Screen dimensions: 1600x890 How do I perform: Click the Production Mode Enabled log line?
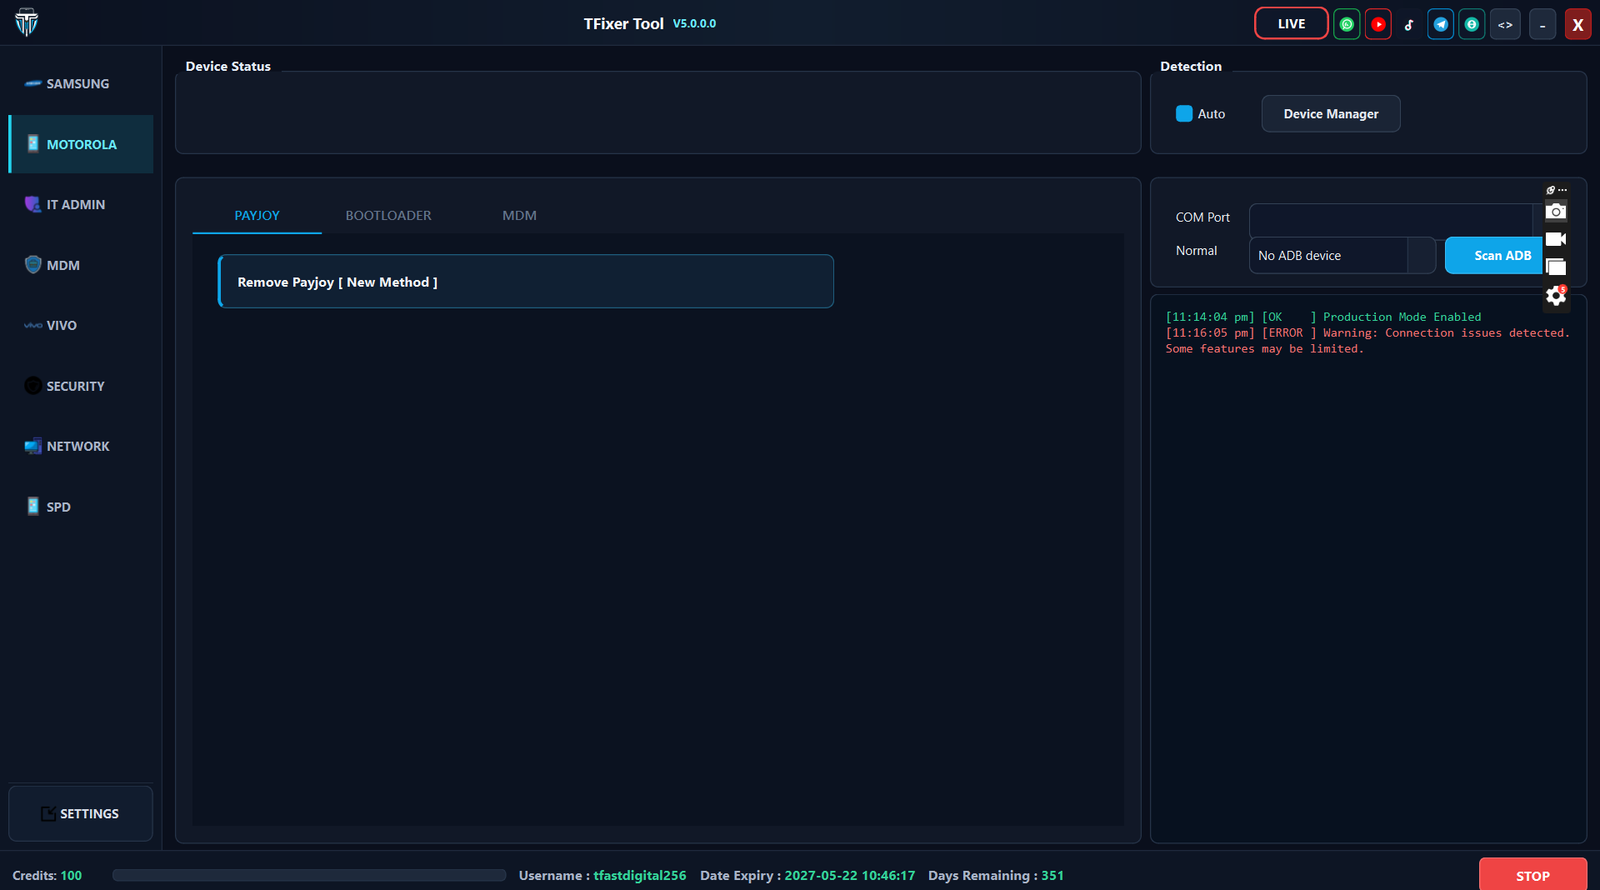pyautogui.click(x=1323, y=317)
